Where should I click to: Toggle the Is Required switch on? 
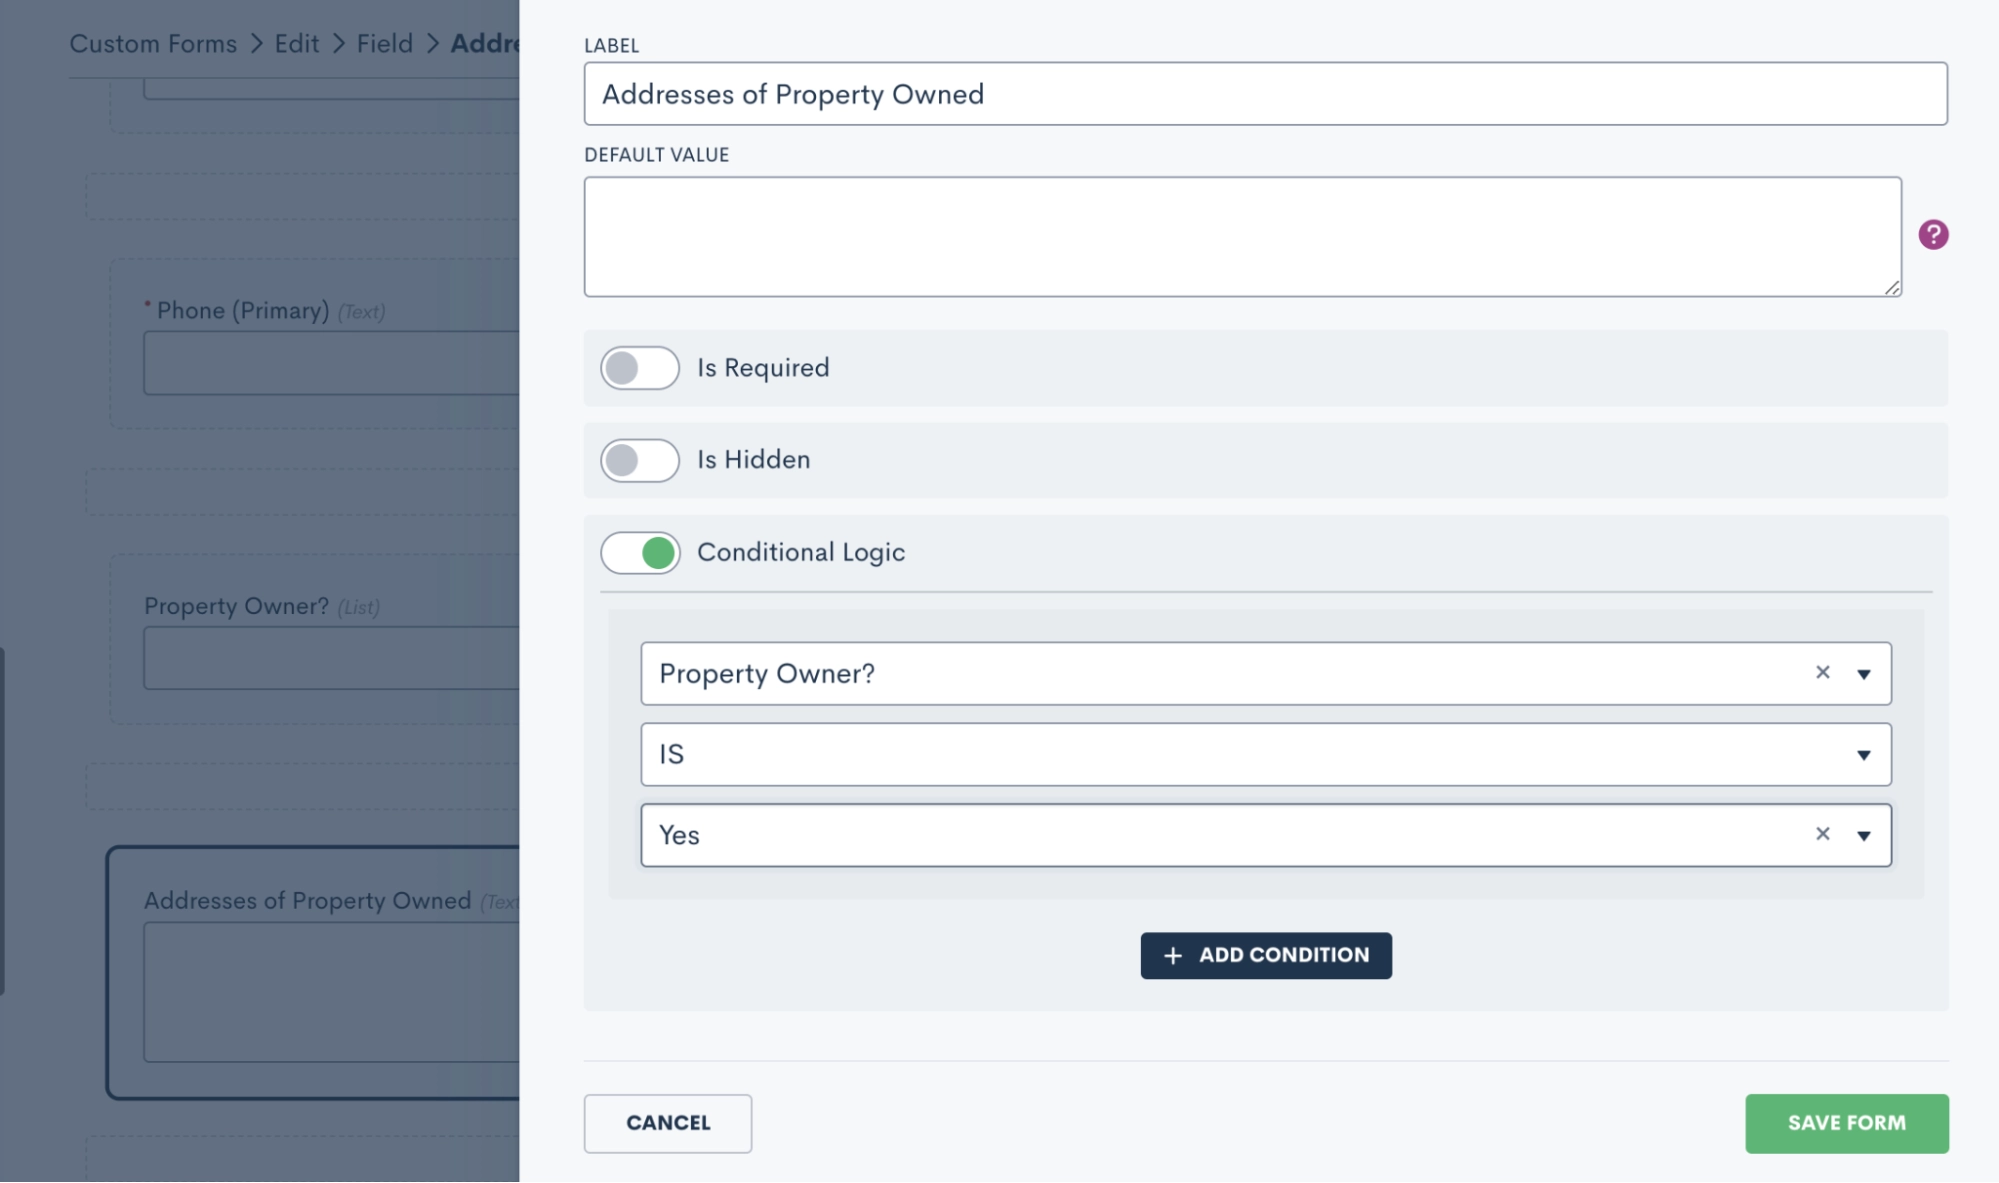pos(638,366)
